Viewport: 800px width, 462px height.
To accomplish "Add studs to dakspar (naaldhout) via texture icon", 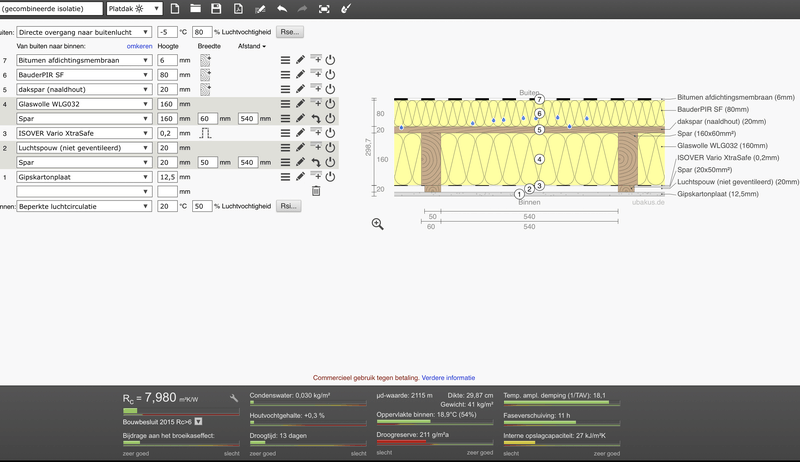I will pyautogui.click(x=205, y=89).
